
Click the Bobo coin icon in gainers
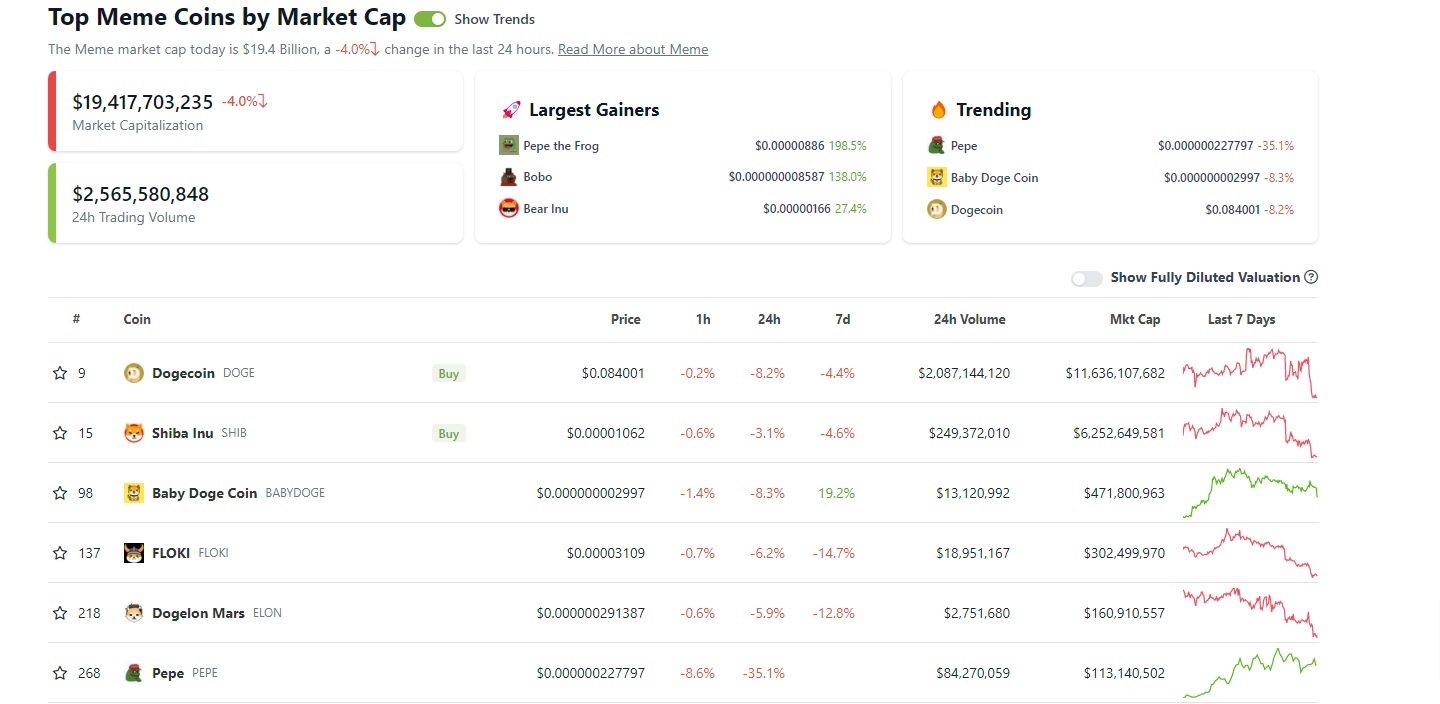pos(509,177)
